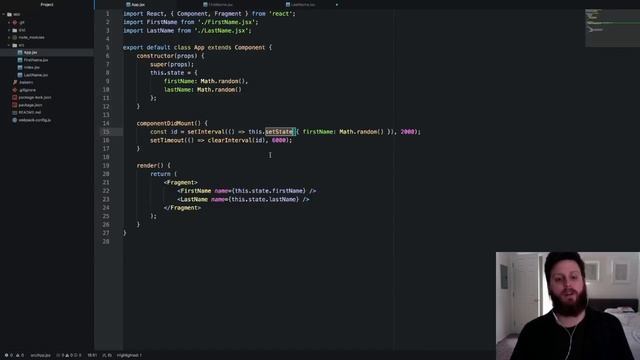Open LastName.jsx from the project tree
Image resolution: width=640 pixels, height=360 pixels.
[x=36, y=75]
